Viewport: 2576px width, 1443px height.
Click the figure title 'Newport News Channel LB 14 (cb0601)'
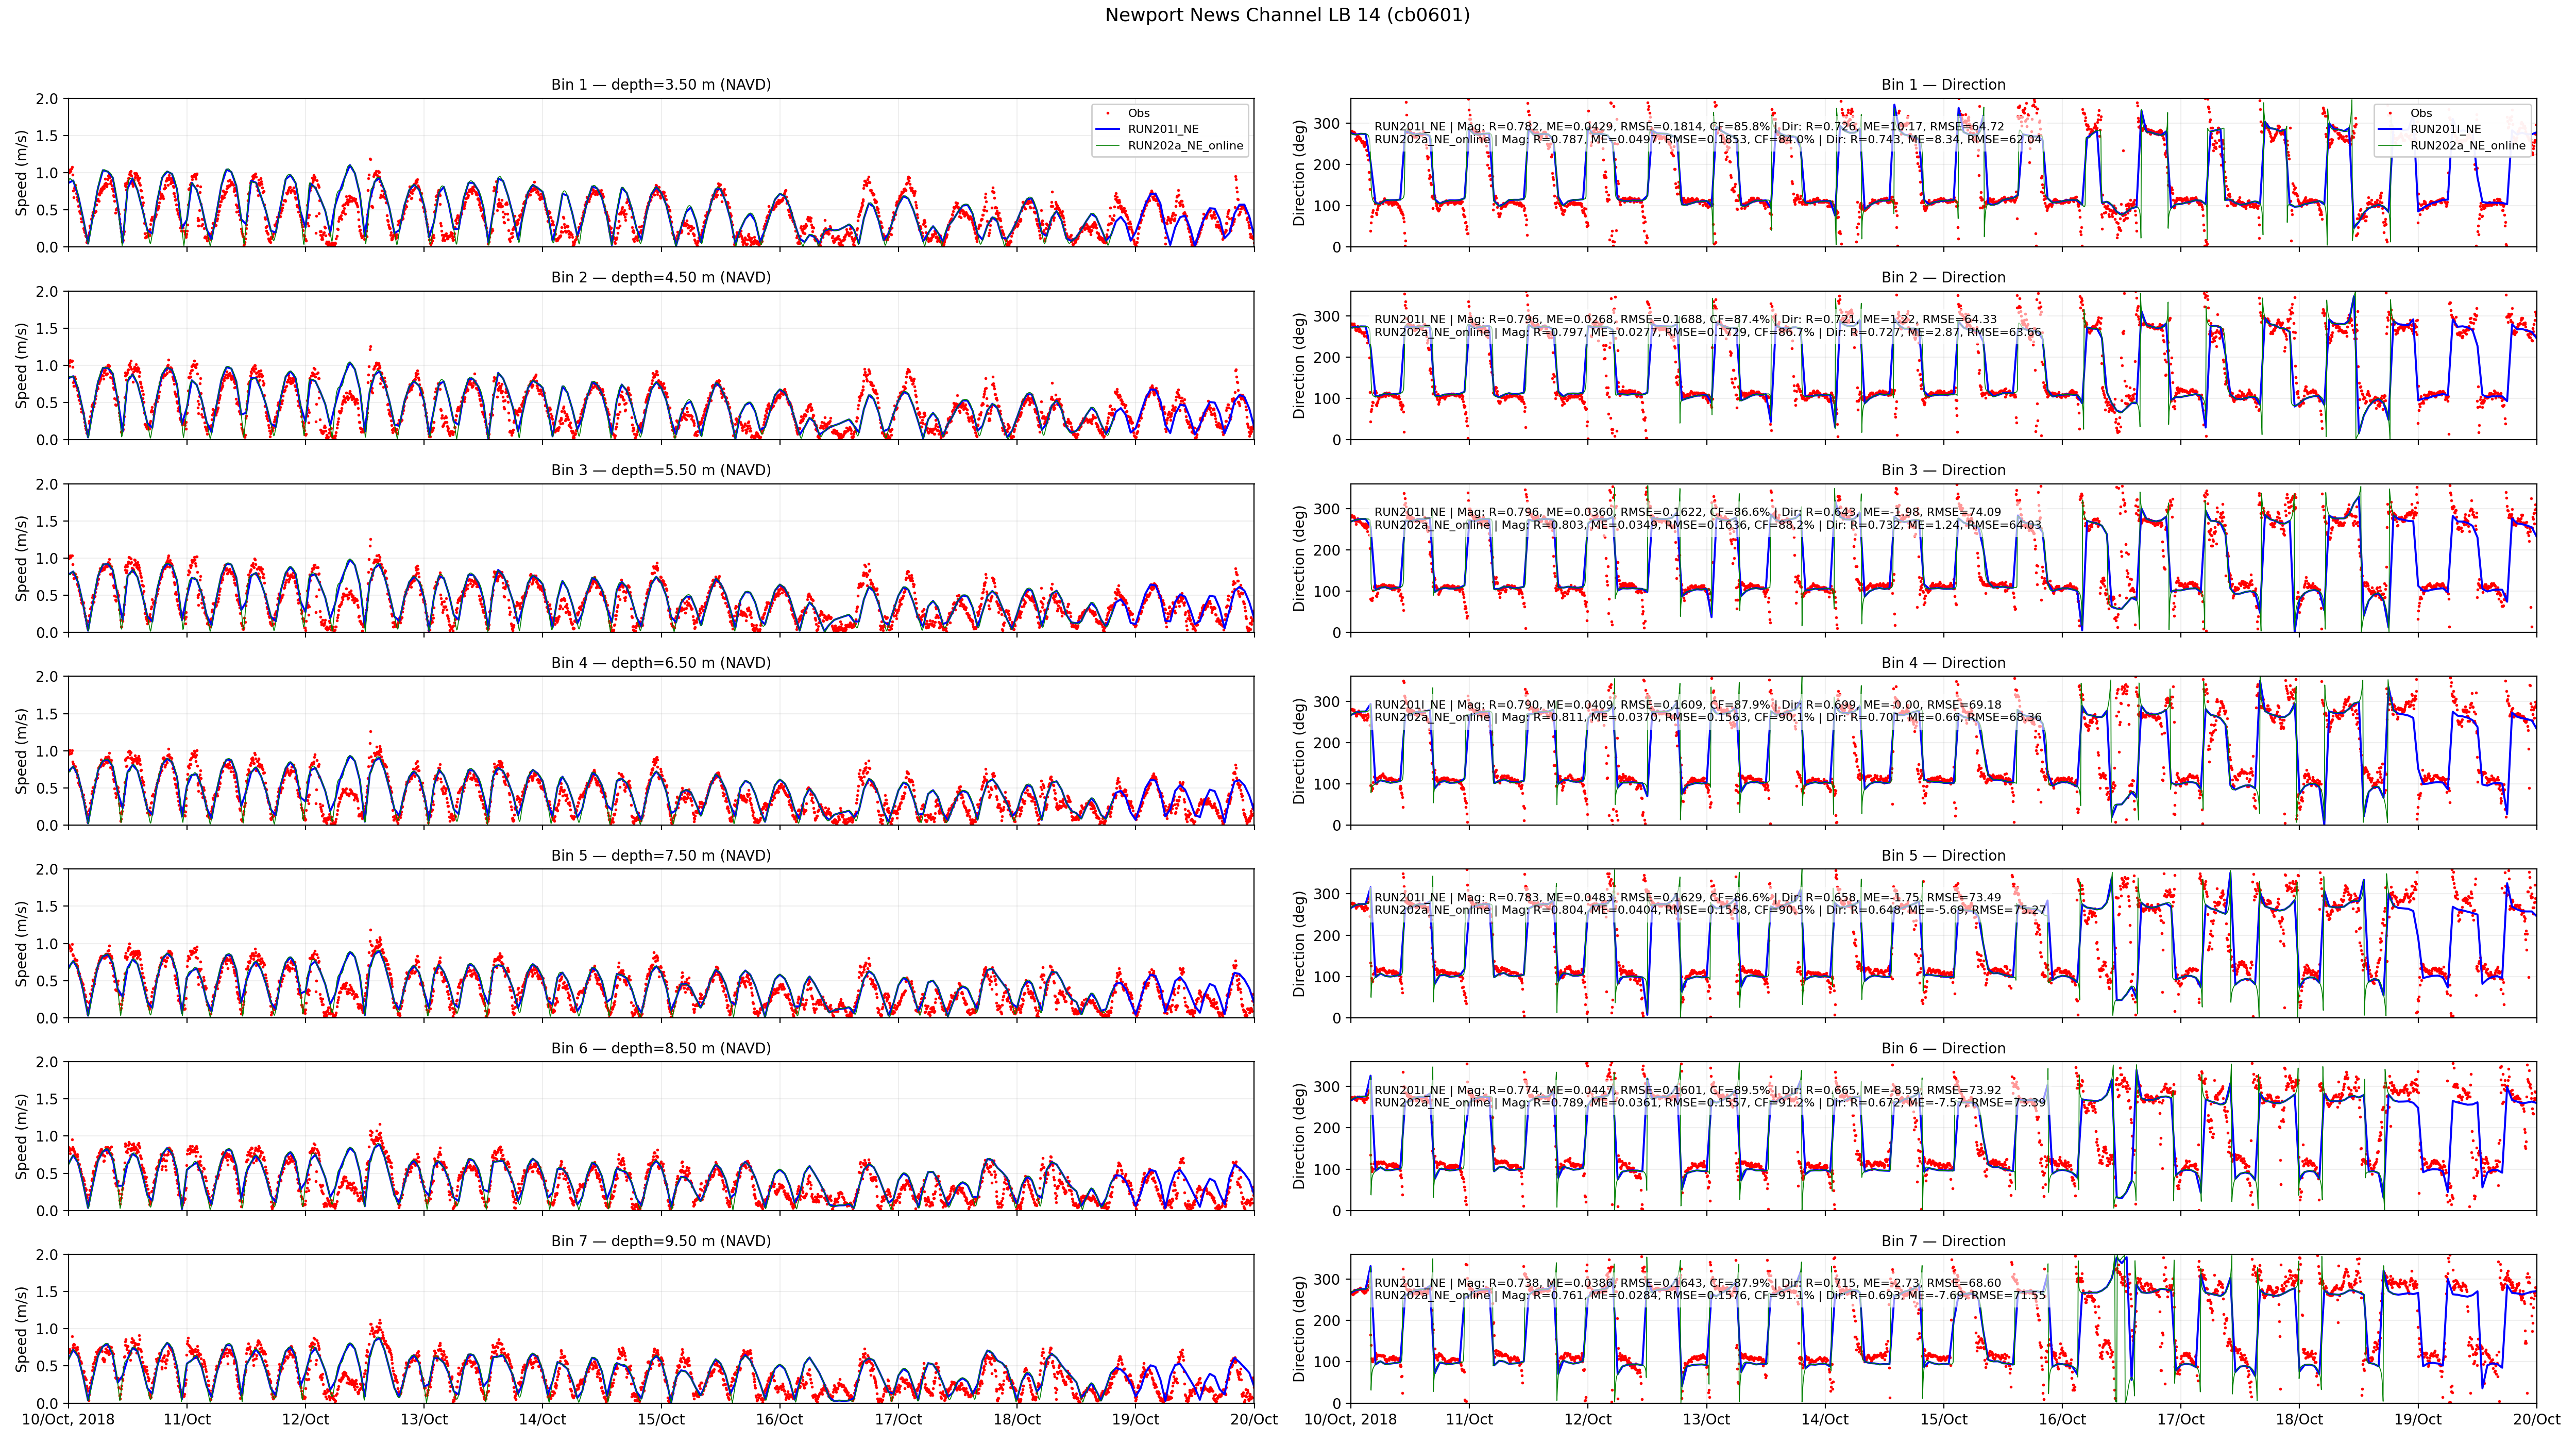point(1287,15)
